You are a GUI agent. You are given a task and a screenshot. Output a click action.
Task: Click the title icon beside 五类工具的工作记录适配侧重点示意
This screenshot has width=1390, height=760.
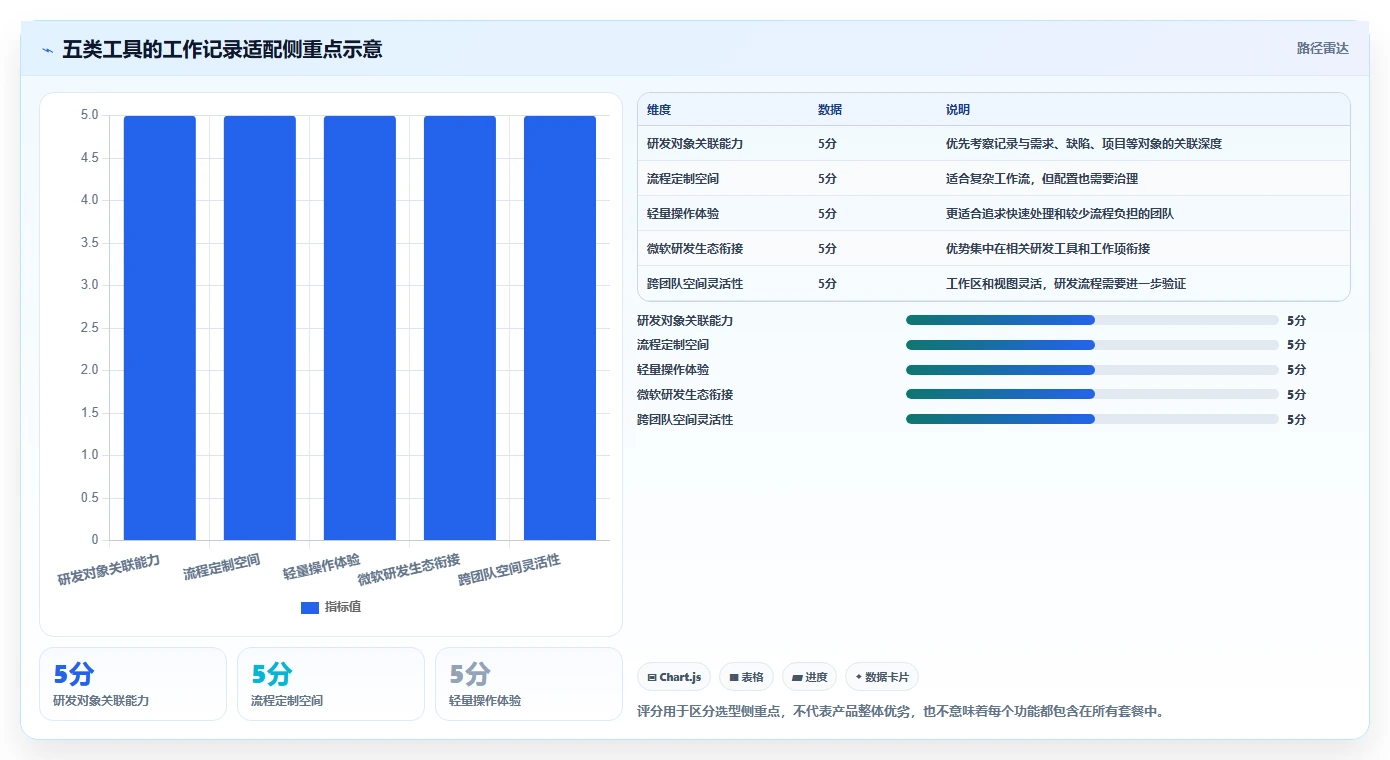[48, 50]
